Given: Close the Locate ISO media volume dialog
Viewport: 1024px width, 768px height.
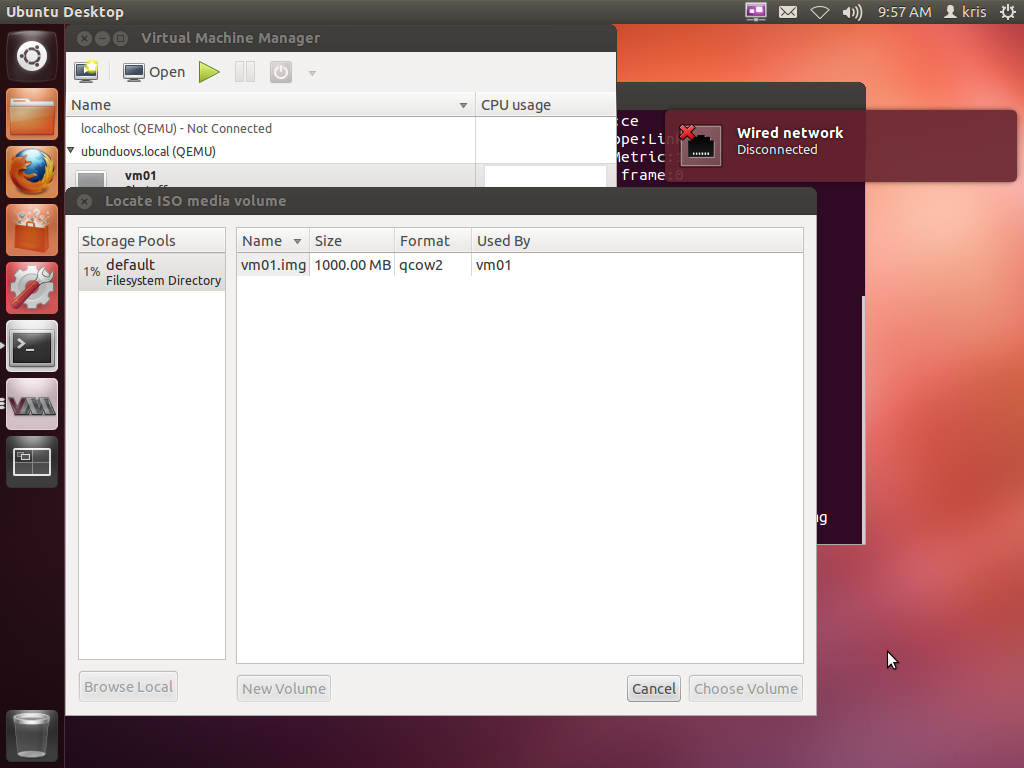Looking at the screenshot, I should 84,201.
